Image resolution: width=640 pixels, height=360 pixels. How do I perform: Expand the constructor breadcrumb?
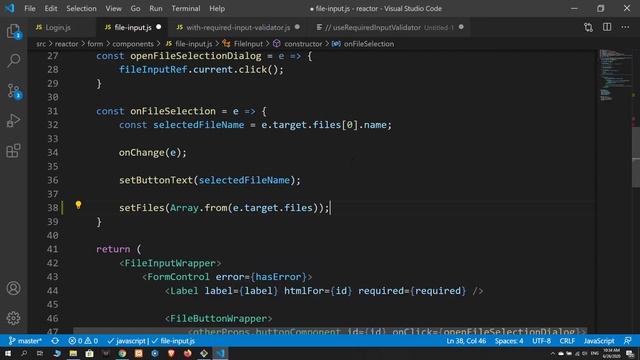tap(298, 44)
